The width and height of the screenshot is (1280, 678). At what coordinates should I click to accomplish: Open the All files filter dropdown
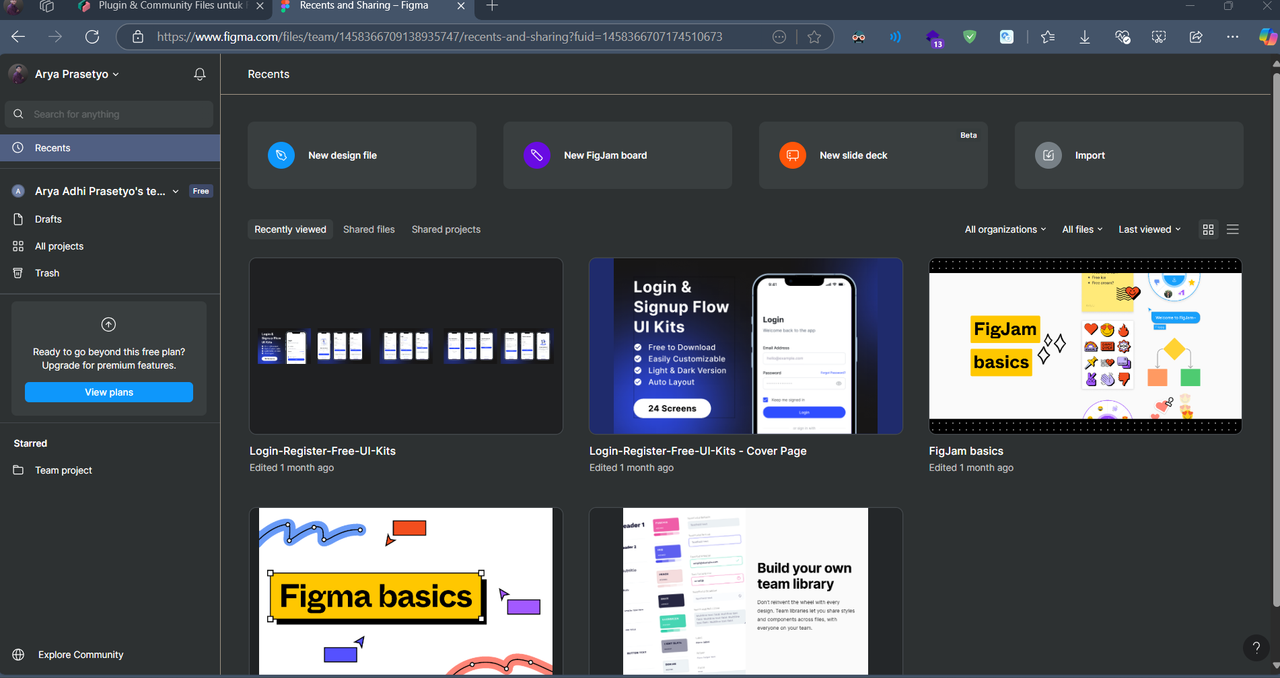point(1082,229)
